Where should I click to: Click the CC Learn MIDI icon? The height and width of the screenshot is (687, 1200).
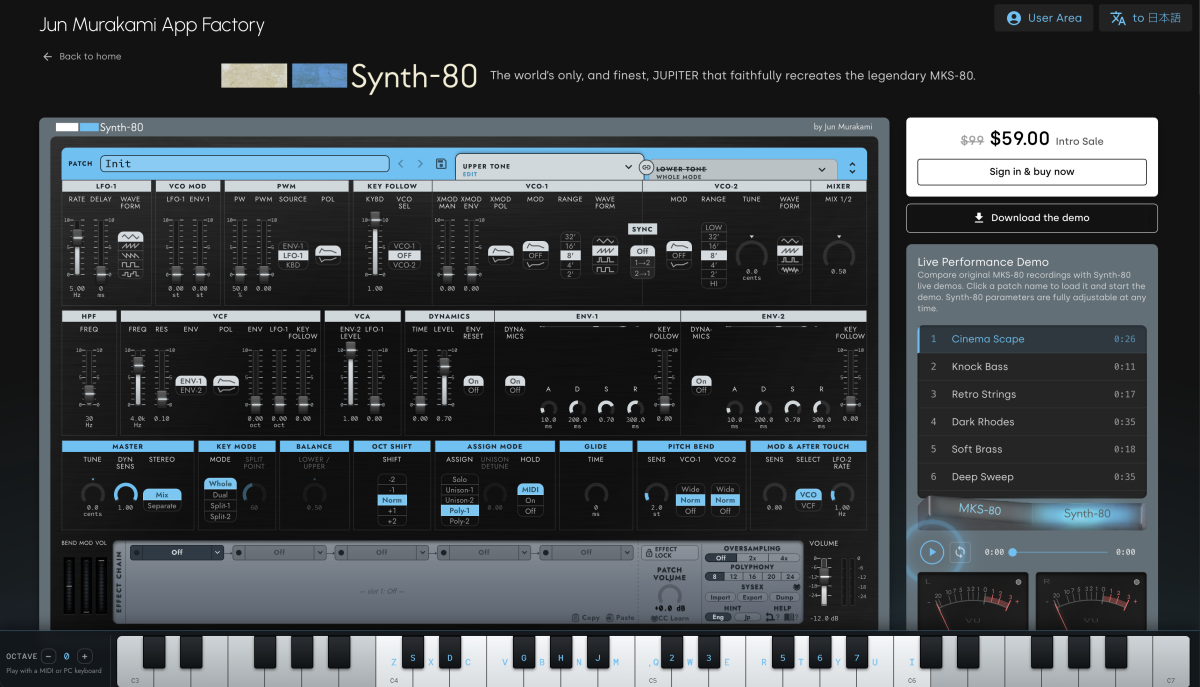pos(654,618)
